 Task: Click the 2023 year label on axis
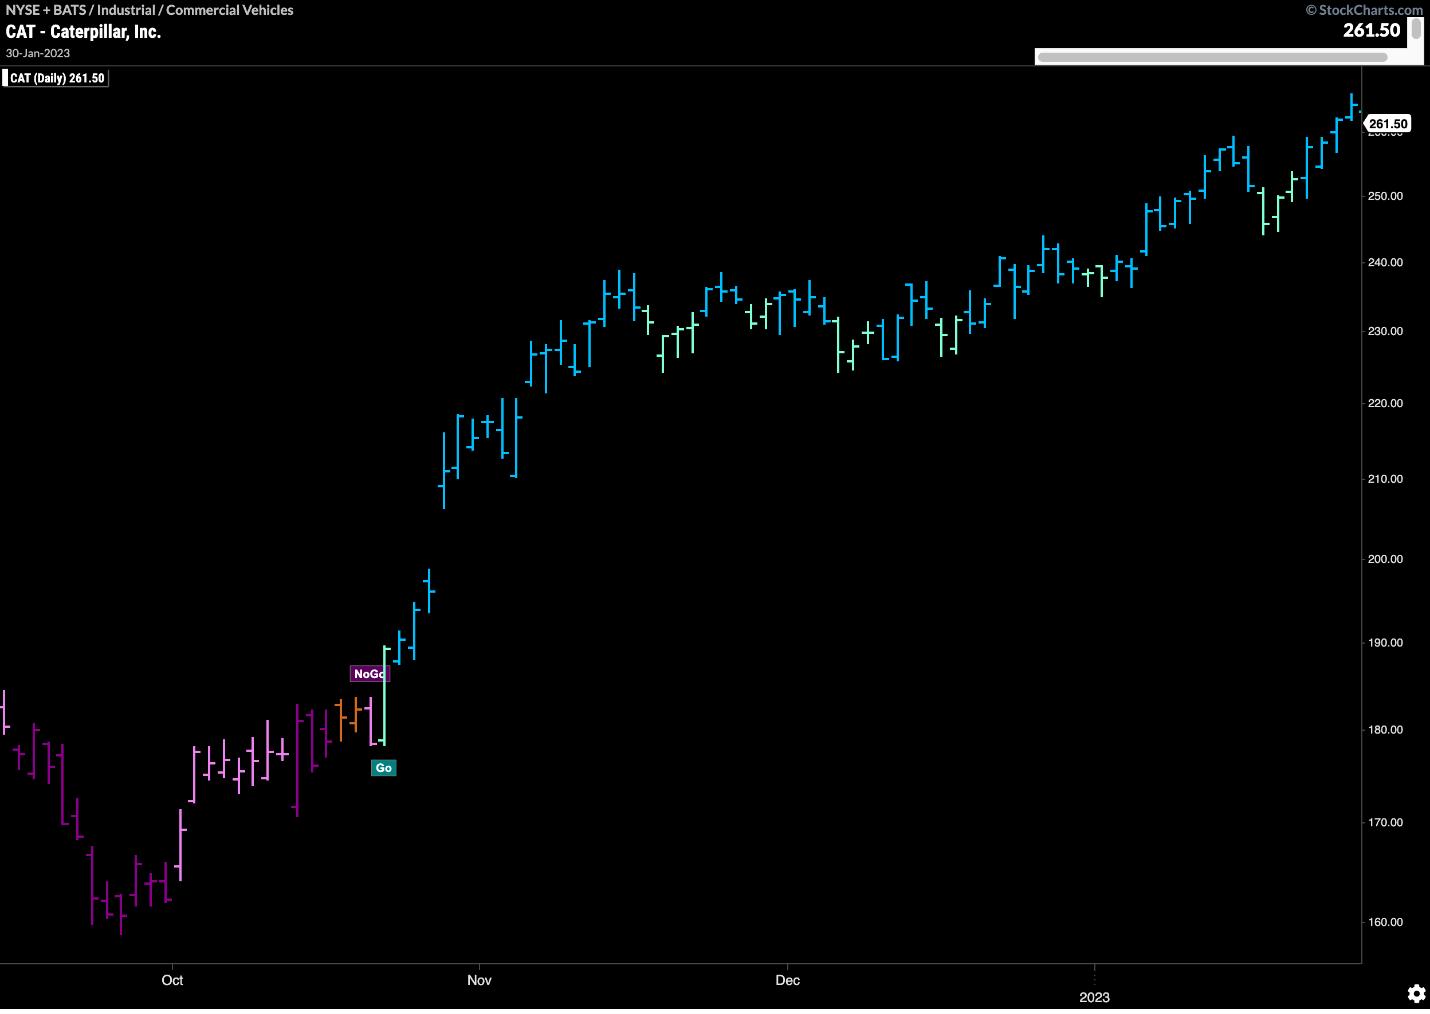tap(1094, 997)
